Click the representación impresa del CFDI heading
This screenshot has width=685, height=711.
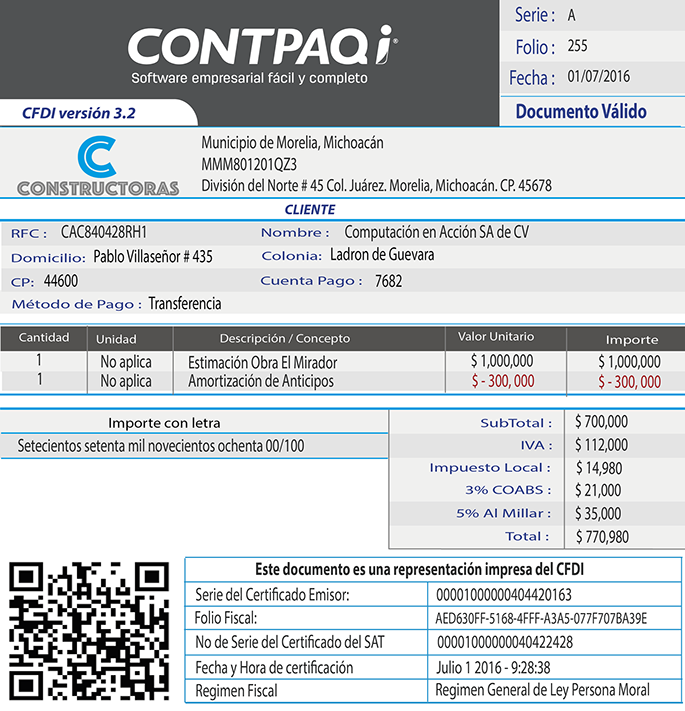click(419, 570)
